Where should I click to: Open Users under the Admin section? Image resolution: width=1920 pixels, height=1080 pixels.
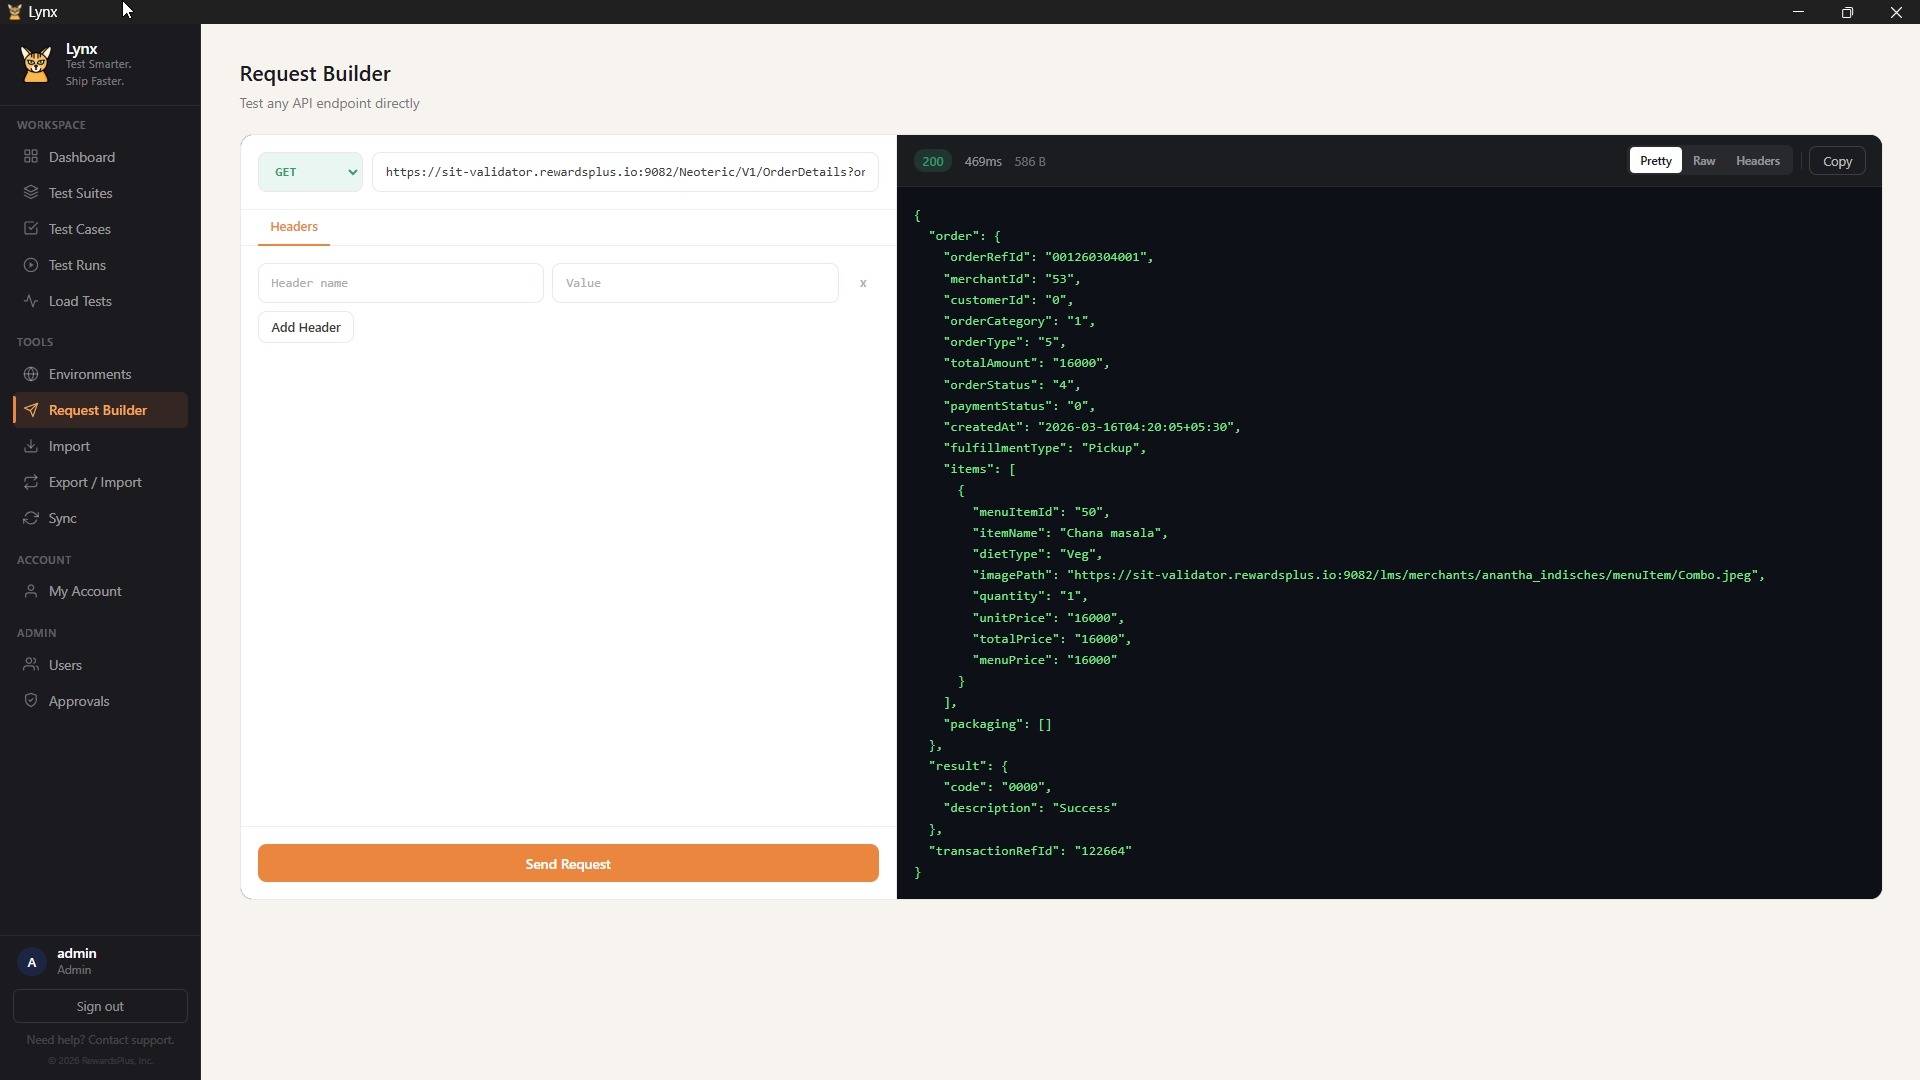(x=64, y=664)
